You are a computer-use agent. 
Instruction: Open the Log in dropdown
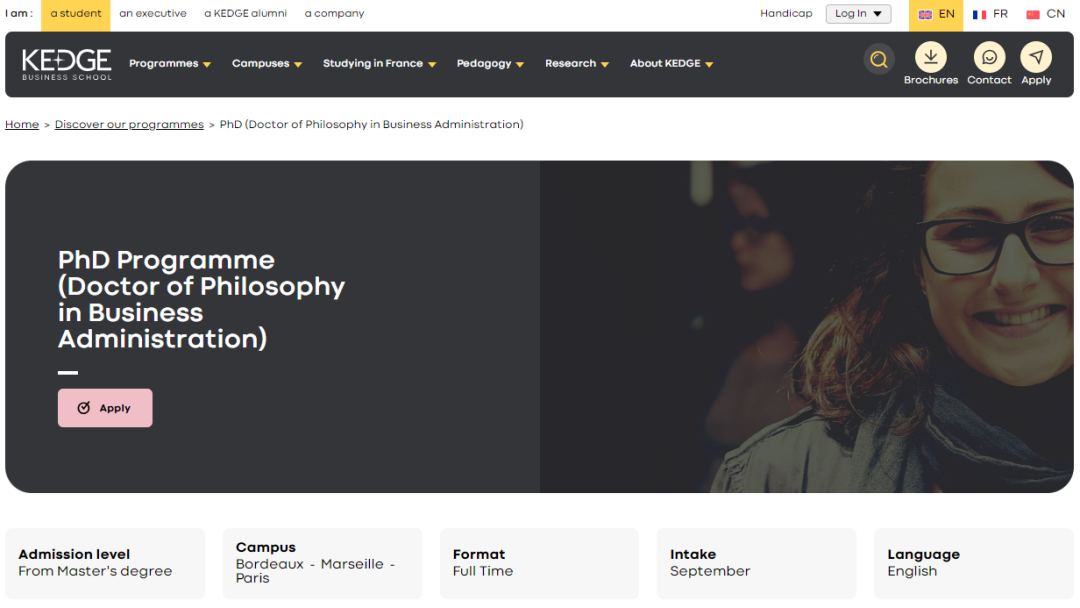pos(858,14)
